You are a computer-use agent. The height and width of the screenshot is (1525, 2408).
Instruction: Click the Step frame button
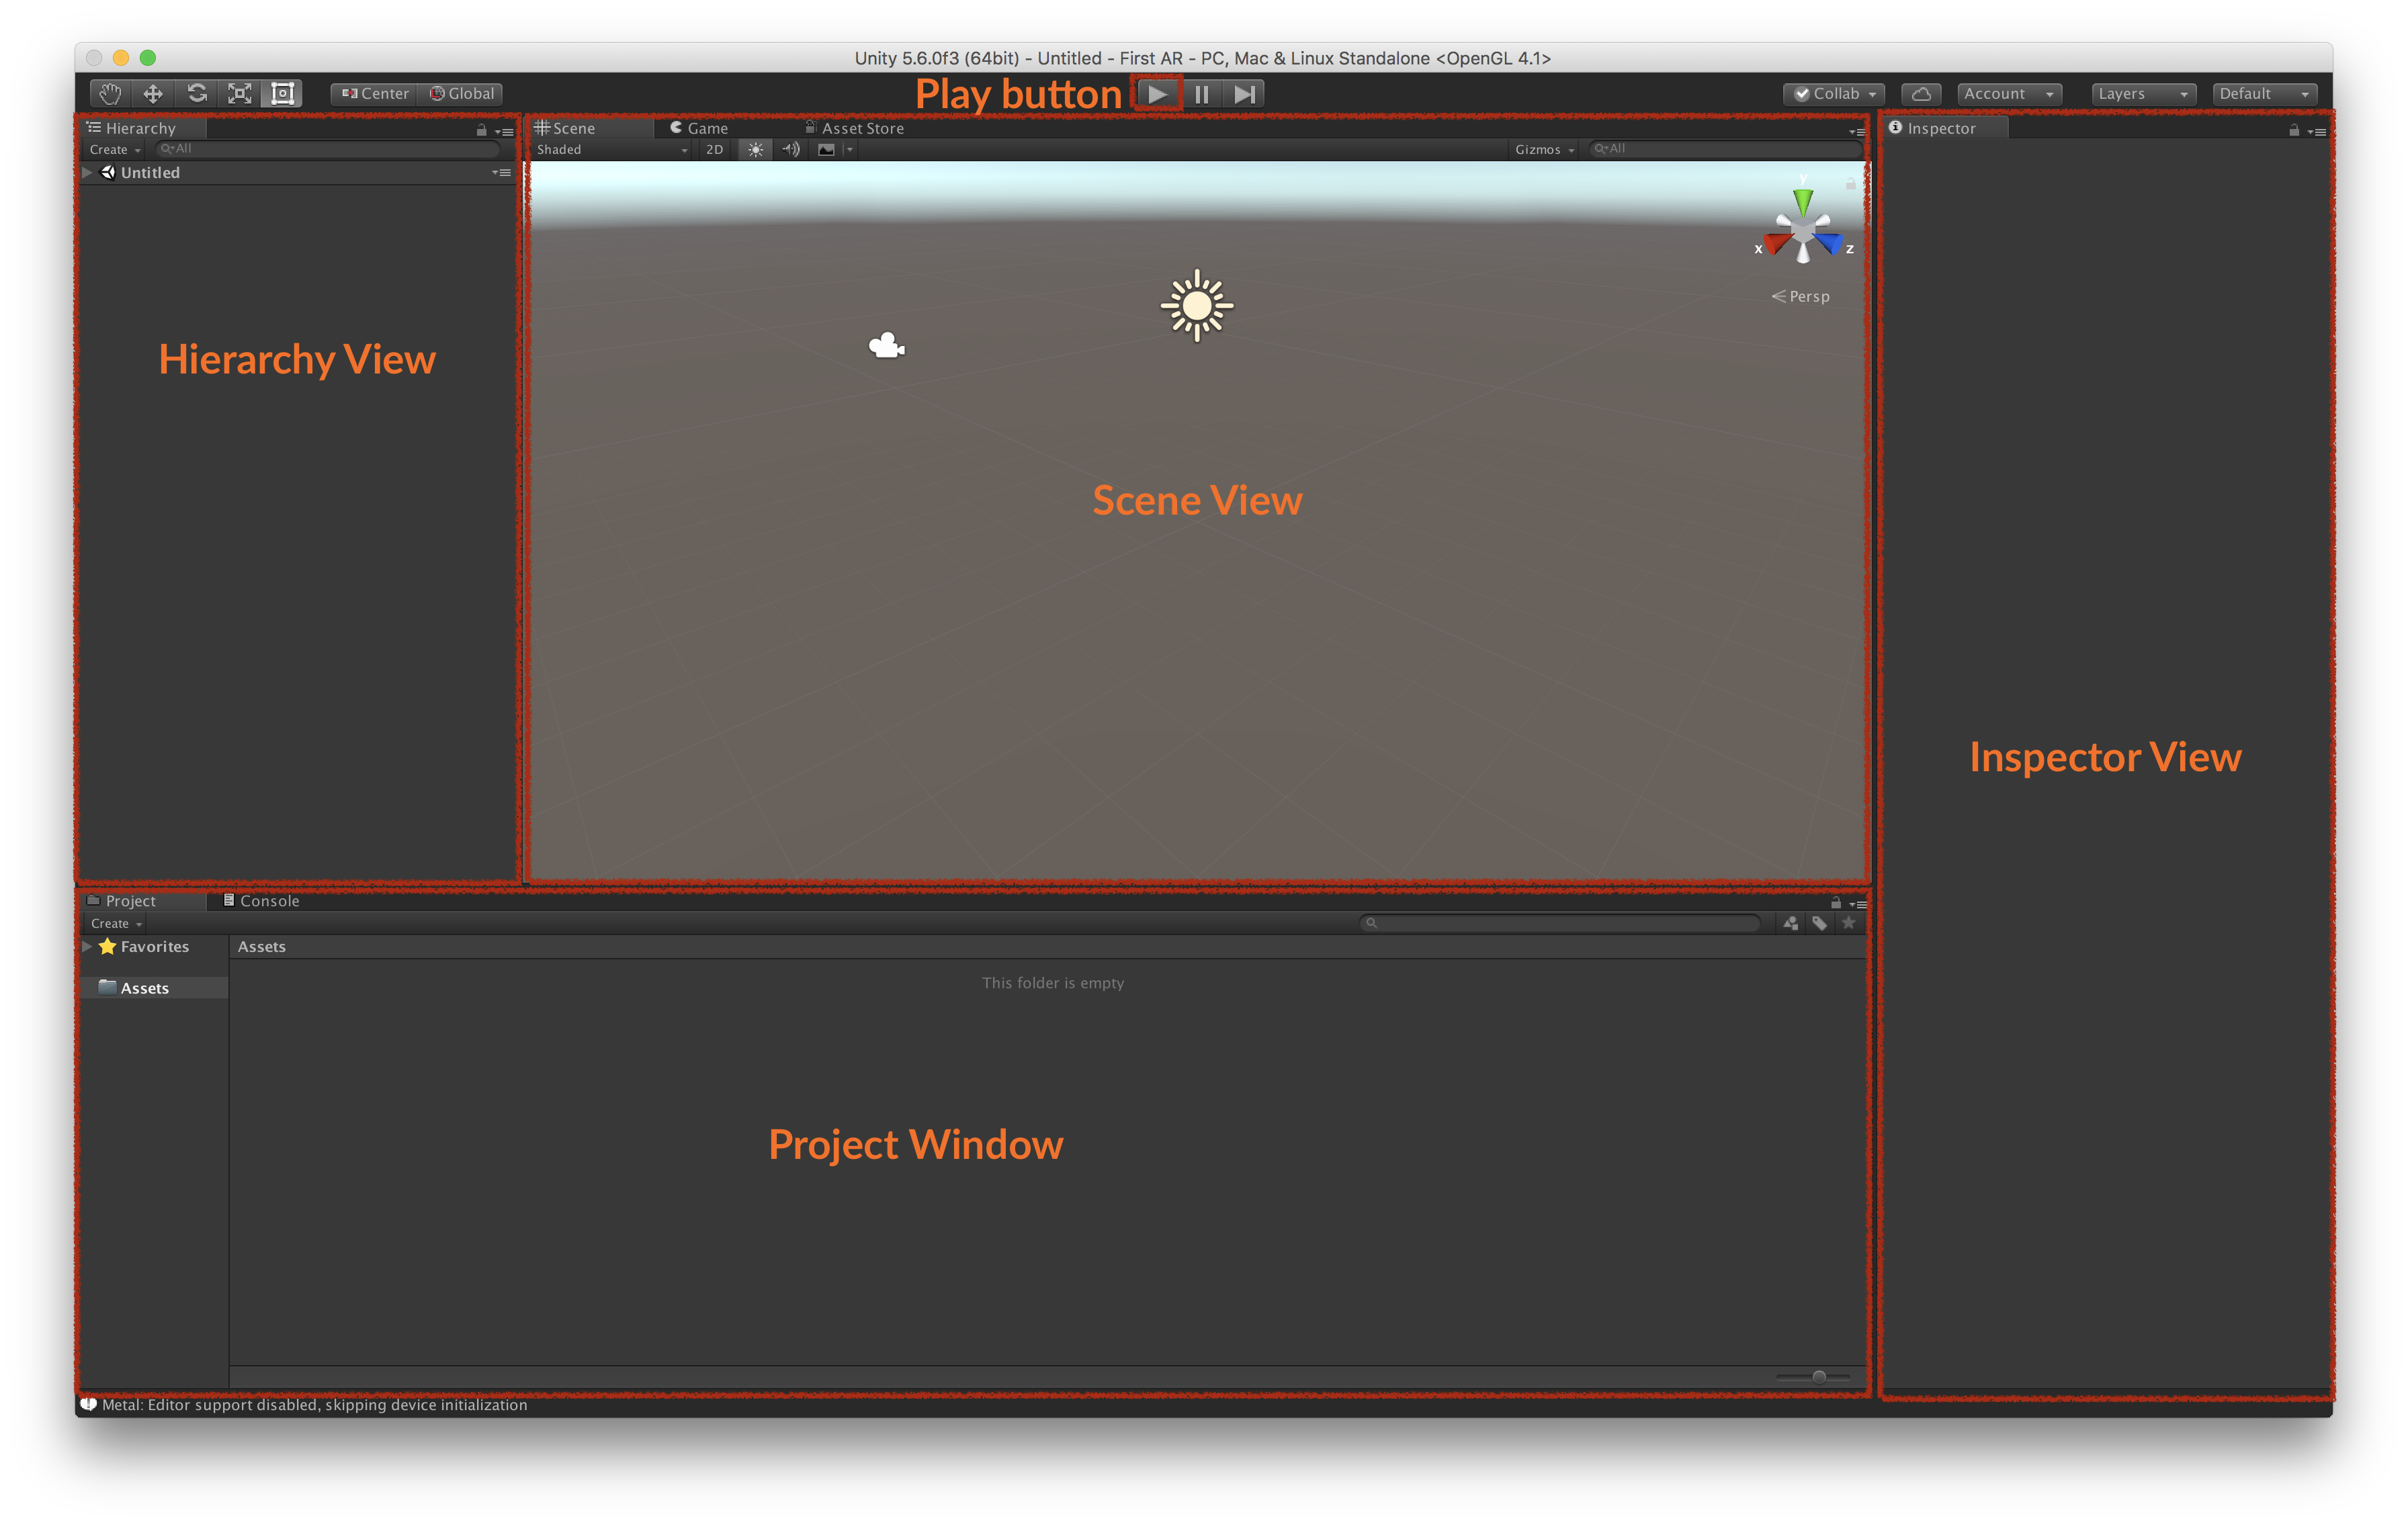pos(1244,94)
